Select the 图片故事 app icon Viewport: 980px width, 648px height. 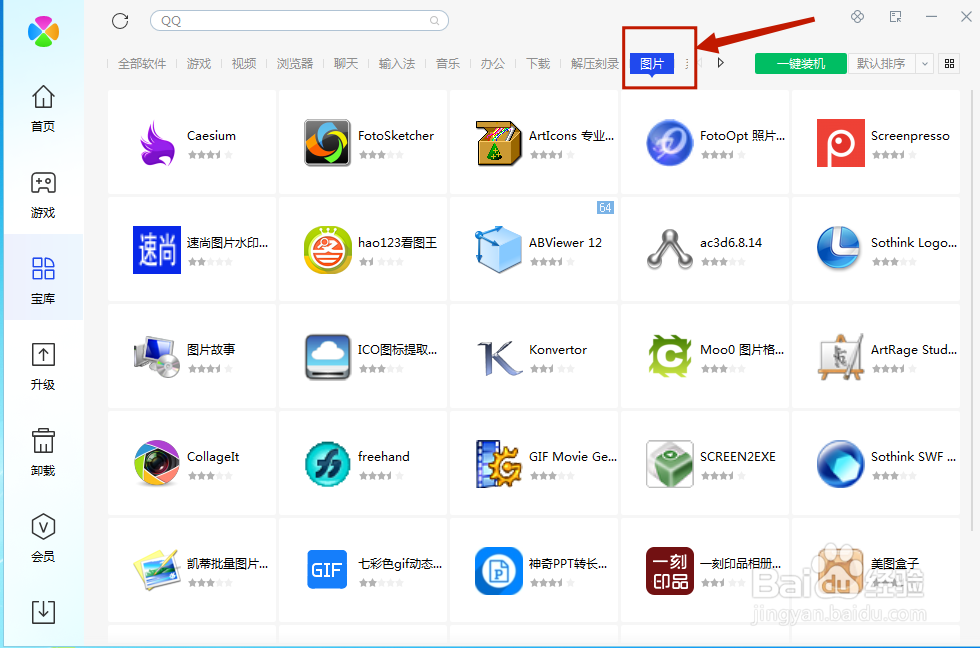[157, 357]
